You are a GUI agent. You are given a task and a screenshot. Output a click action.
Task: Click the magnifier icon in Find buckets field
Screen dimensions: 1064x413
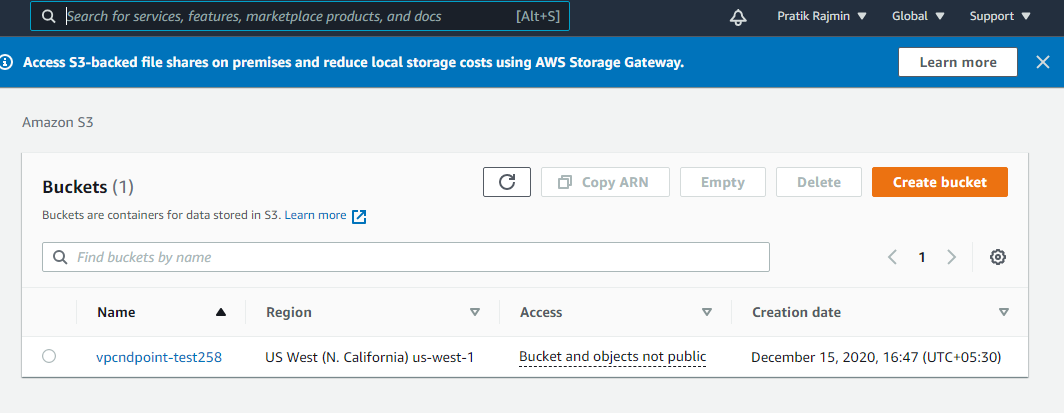pos(60,257)
